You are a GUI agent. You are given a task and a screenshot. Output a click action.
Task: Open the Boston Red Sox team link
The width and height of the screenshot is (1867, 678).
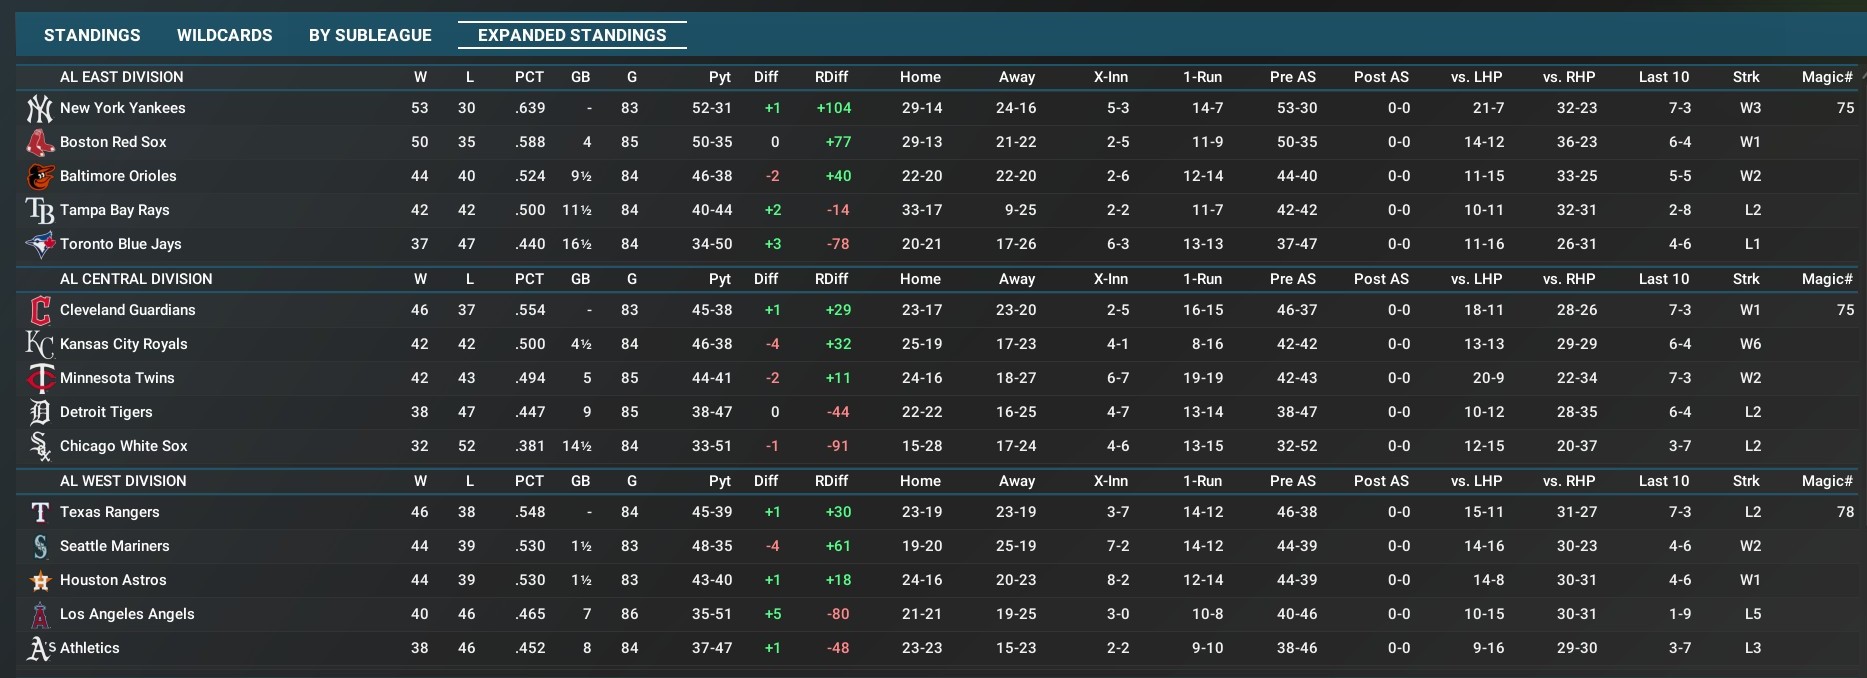click(x=113, y=142)
